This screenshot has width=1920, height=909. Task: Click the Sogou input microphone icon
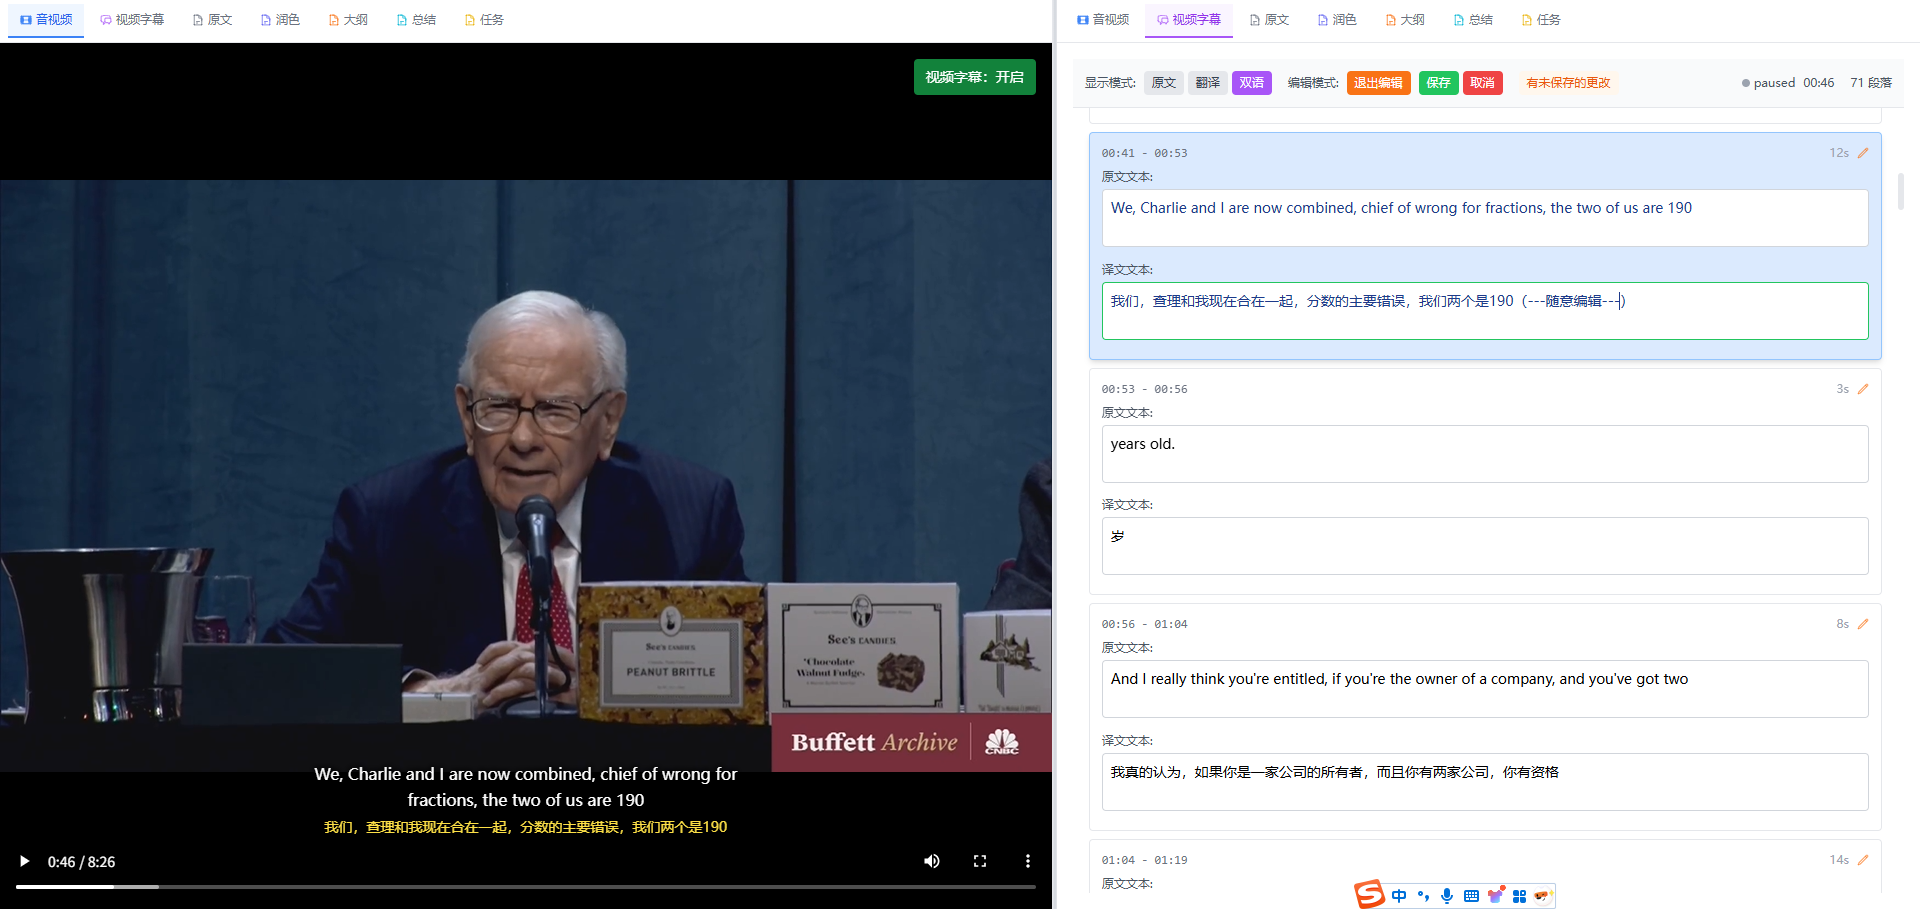pyautogui.click(x=1447, y=896)
